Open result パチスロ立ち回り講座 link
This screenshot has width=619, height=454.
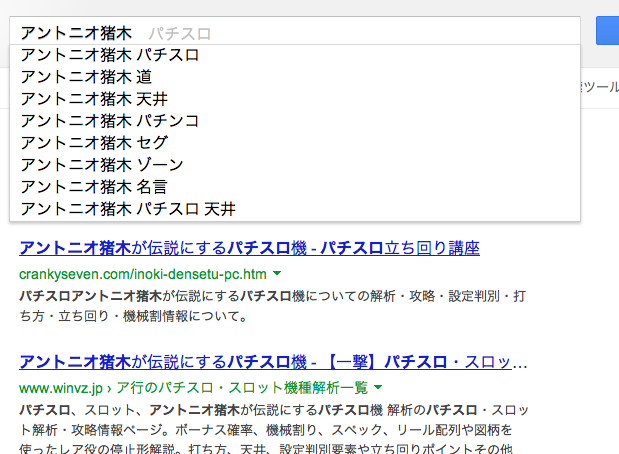[x=249, y=248]
